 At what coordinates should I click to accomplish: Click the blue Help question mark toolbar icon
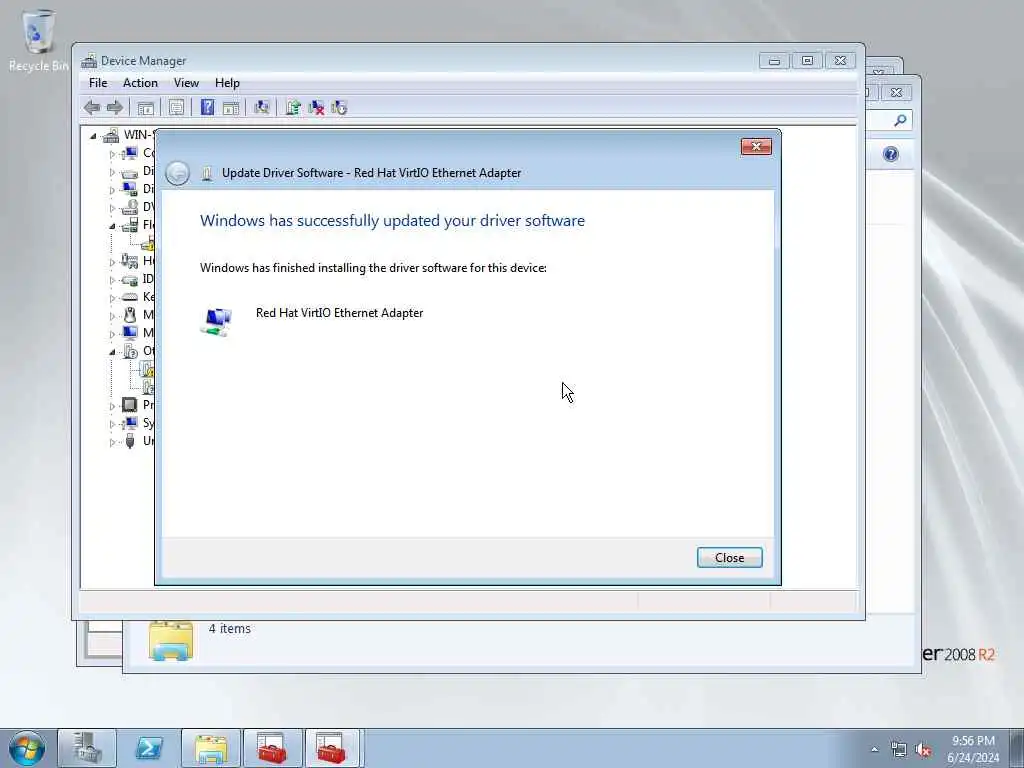point(207,107)
